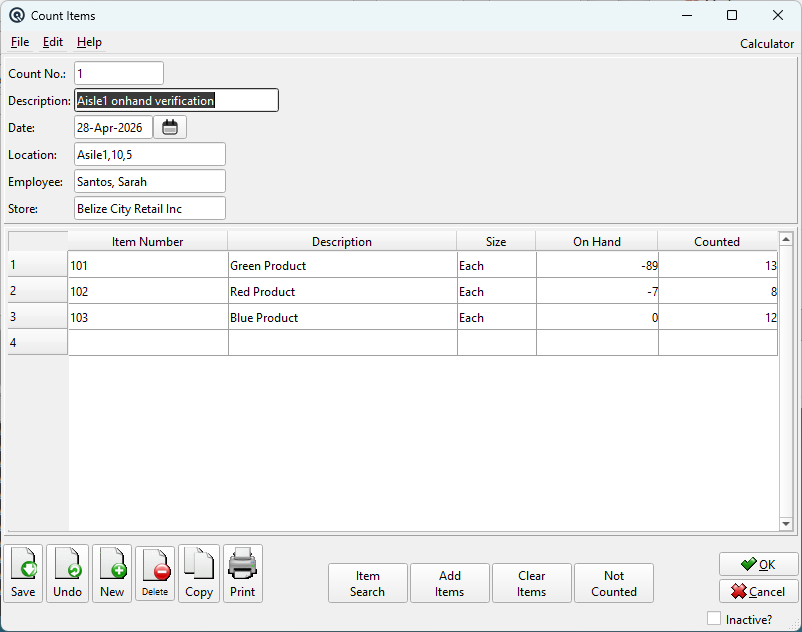Click the Counted column header
This screenshot has width=802, height=632.
click(x=717, y=241)
